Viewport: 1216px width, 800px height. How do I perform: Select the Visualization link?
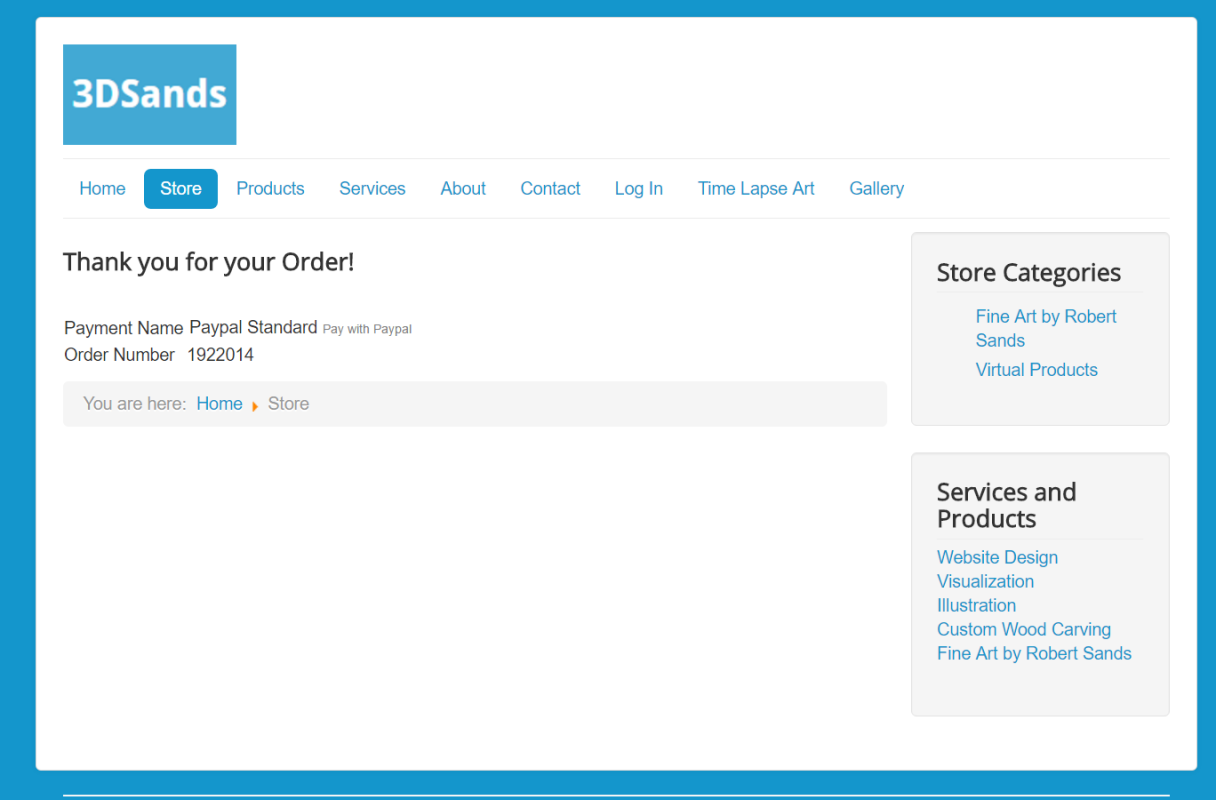tap(985, 581)
